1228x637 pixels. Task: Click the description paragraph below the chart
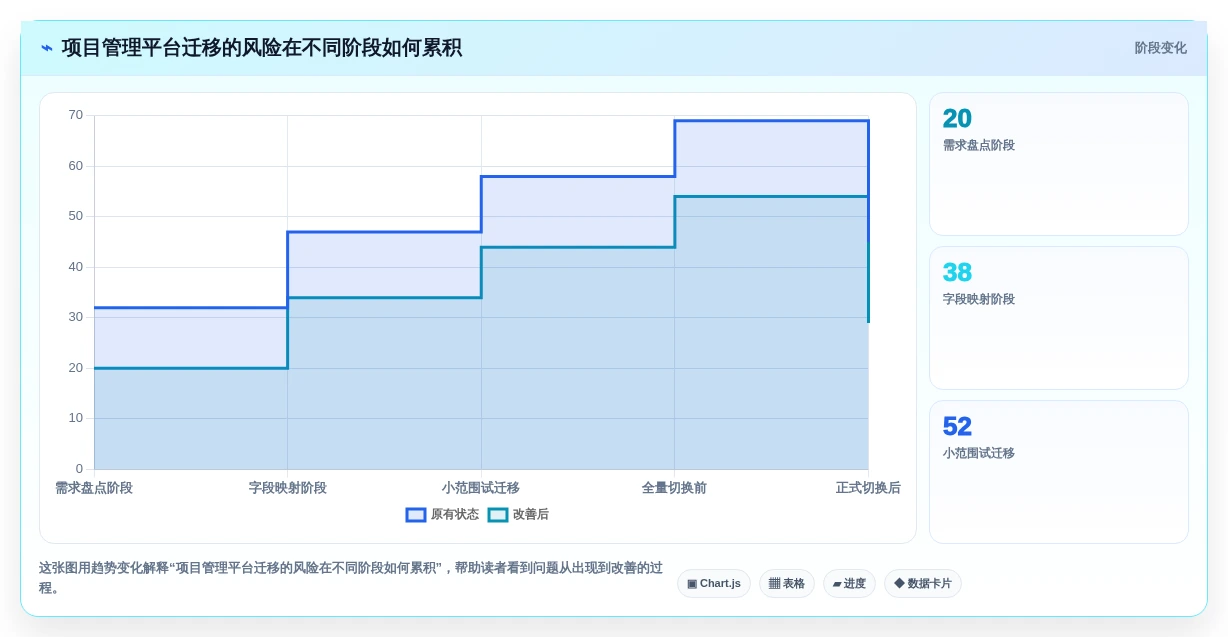click(350, 578)
